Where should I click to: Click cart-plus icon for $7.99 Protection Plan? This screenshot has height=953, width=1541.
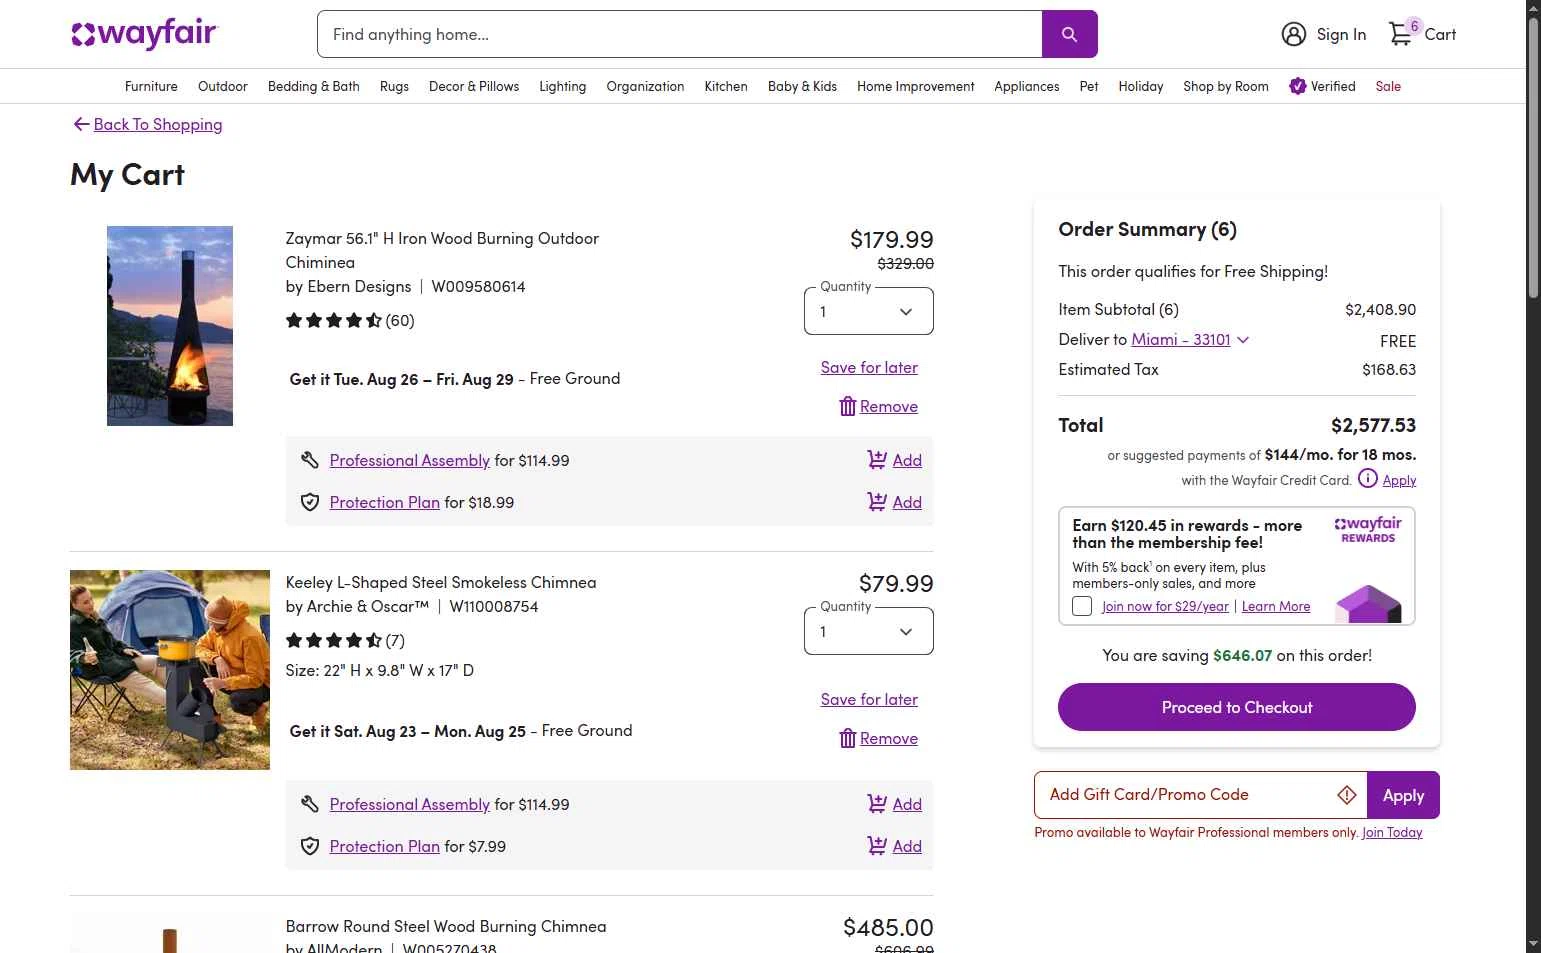877,846
